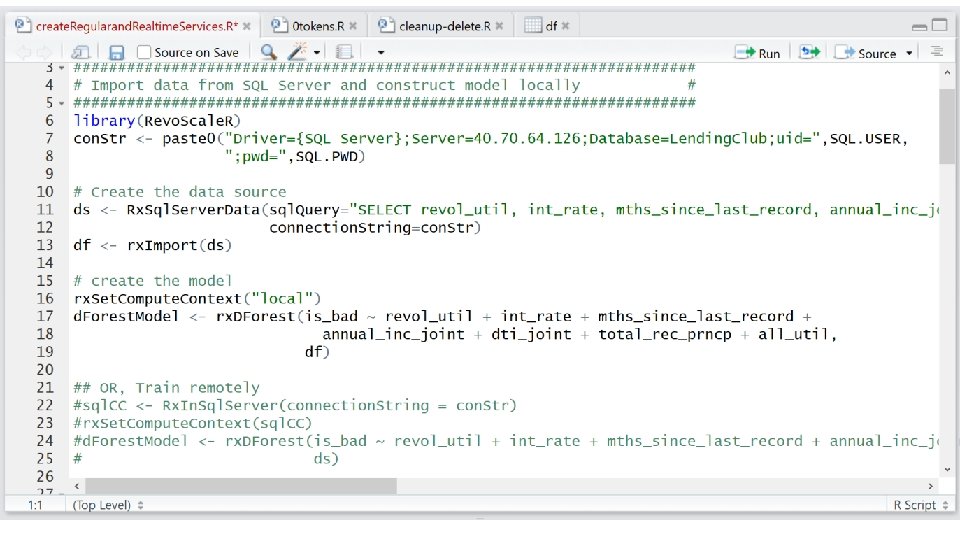
Task: Place cursor on the conStr assignment line 7
Action: coord(490,138)
